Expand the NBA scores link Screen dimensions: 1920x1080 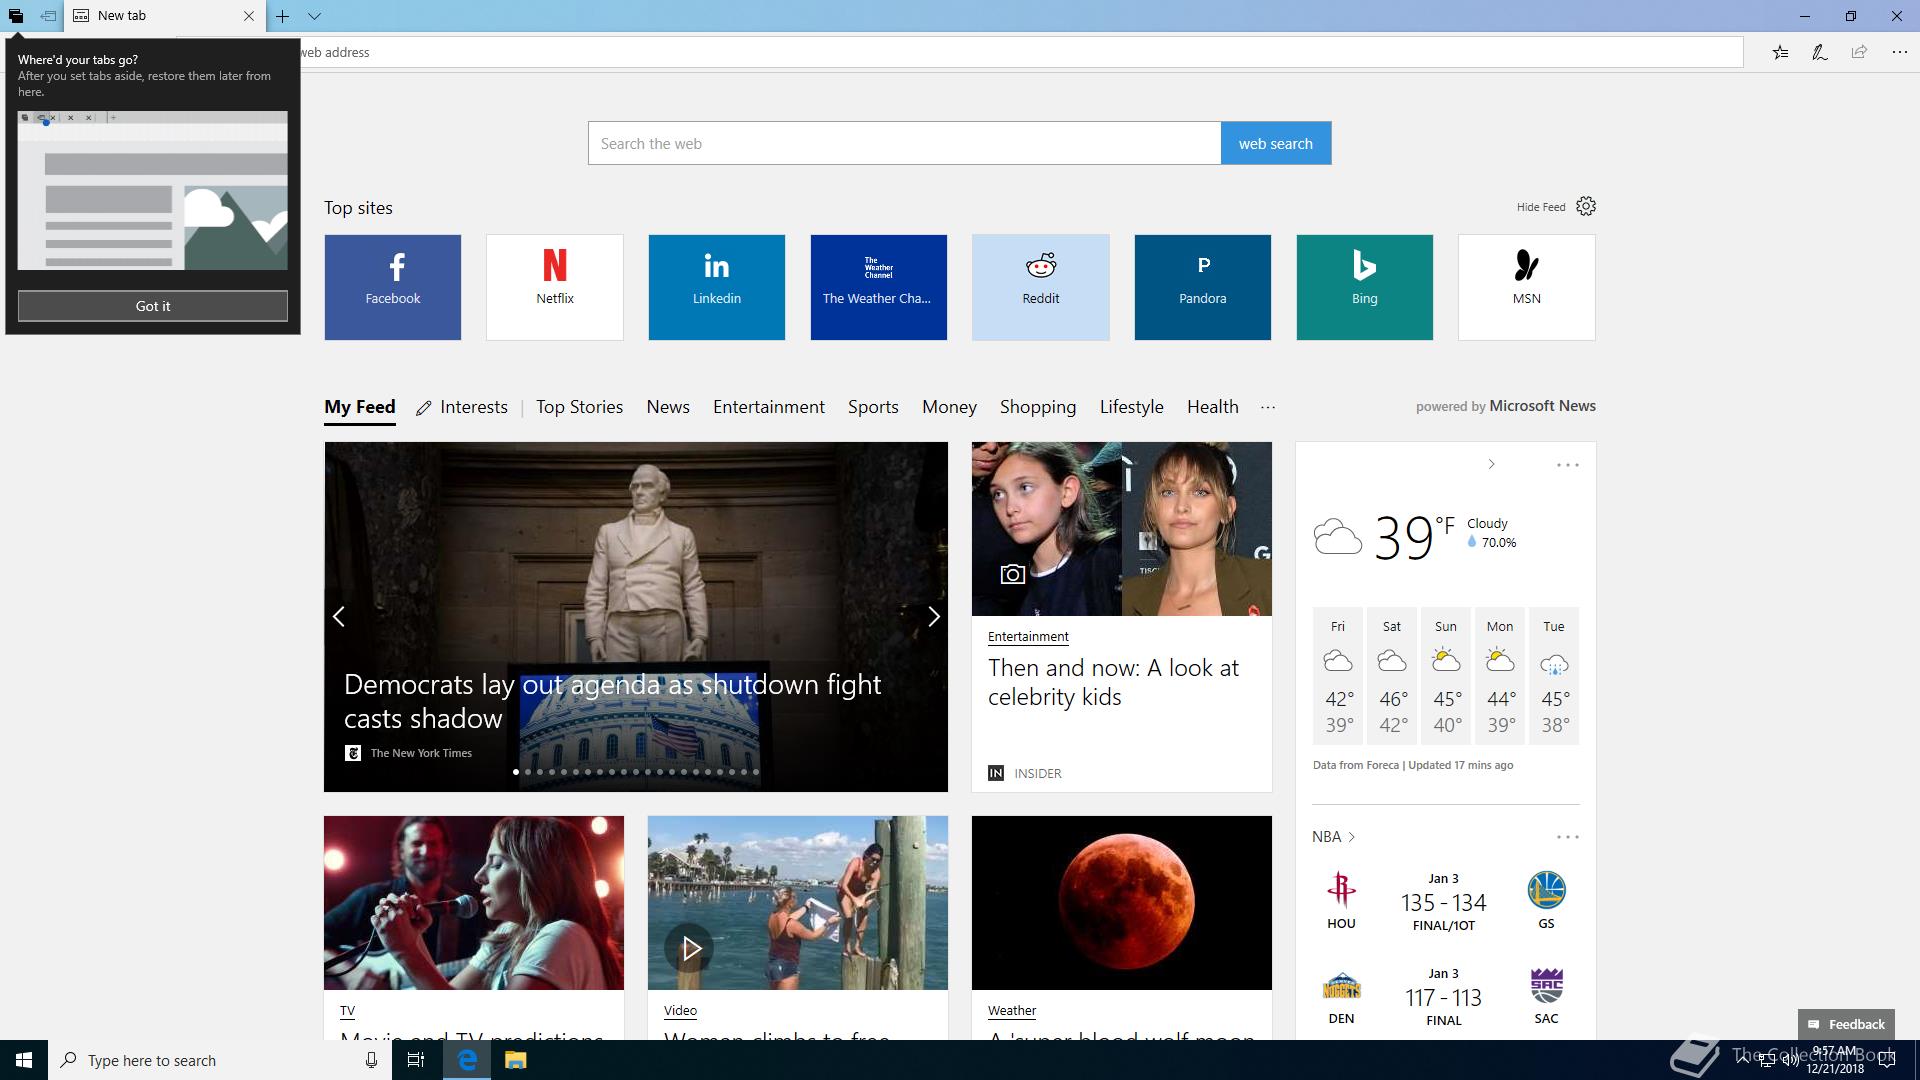[1334, 837]
